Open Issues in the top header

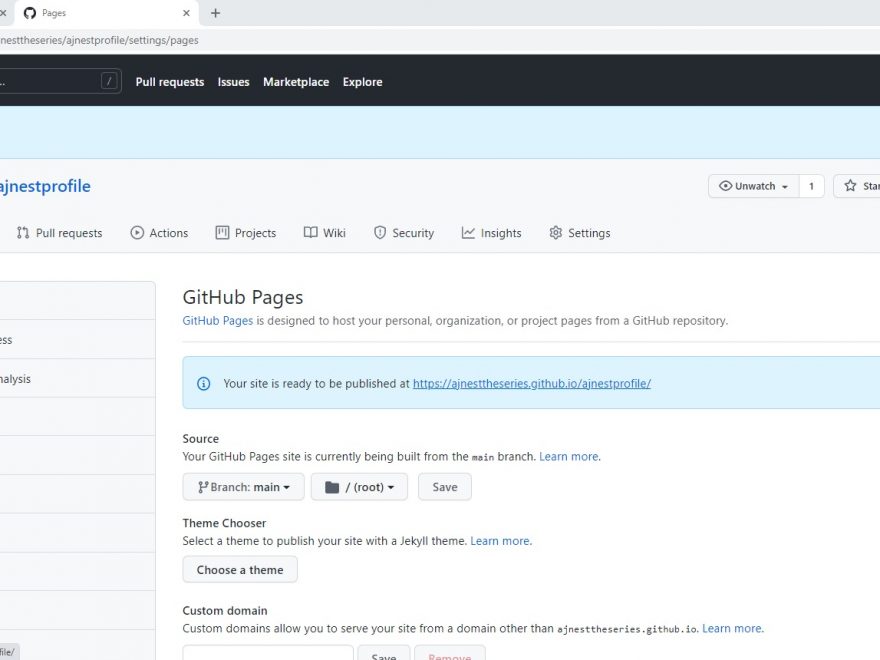click(x=233, y=82)
